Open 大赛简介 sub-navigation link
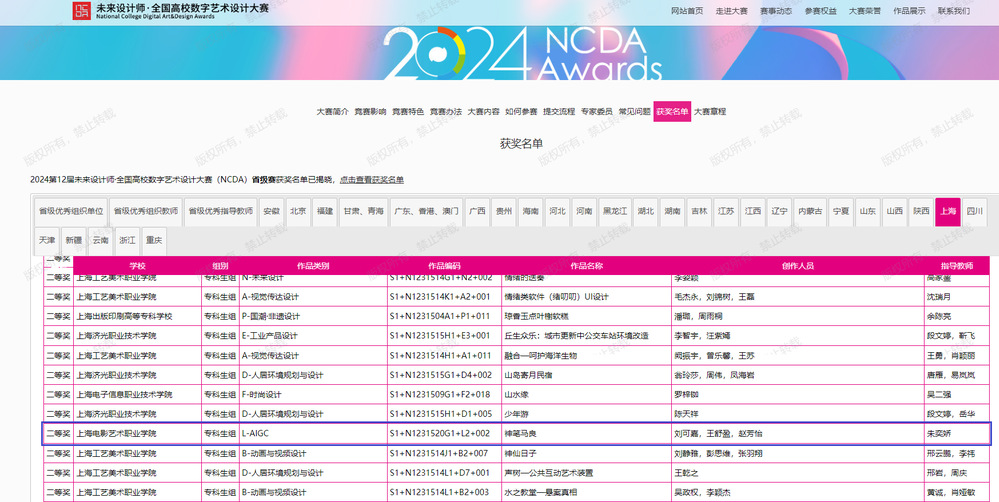This screenshot has width=999, height=502. (x=332, y=111)
